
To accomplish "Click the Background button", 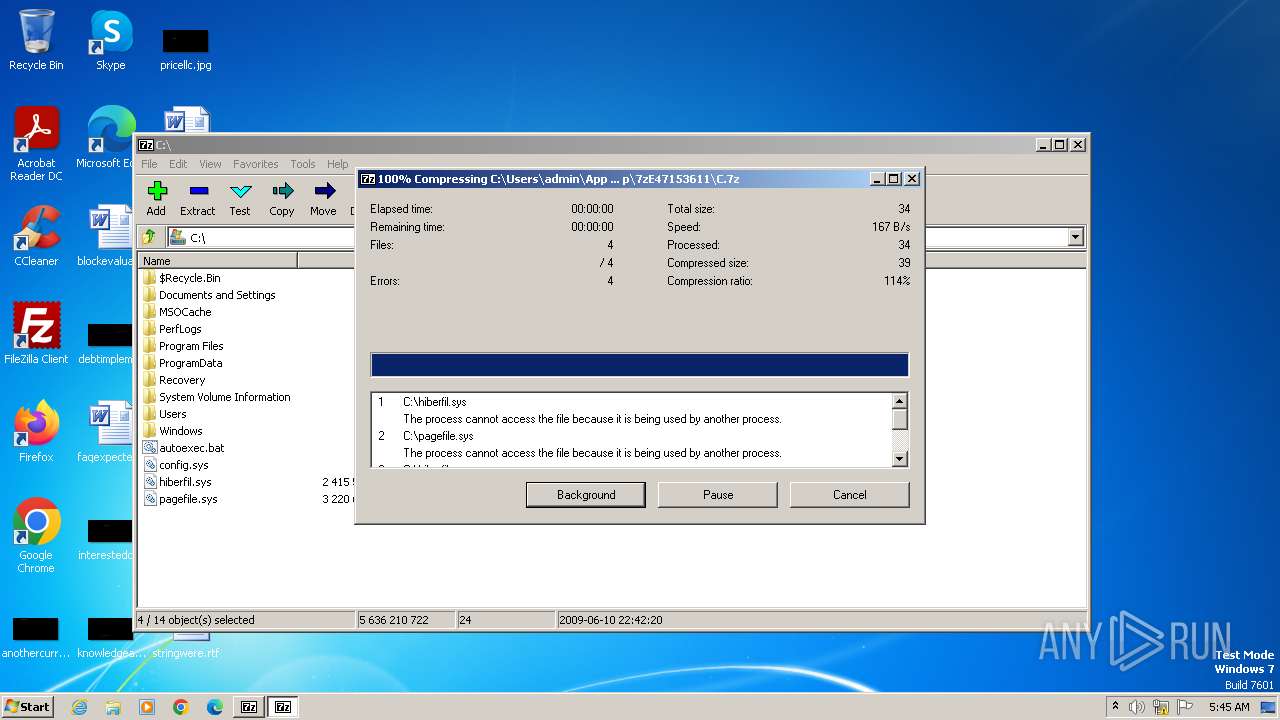I will (586, 495).
